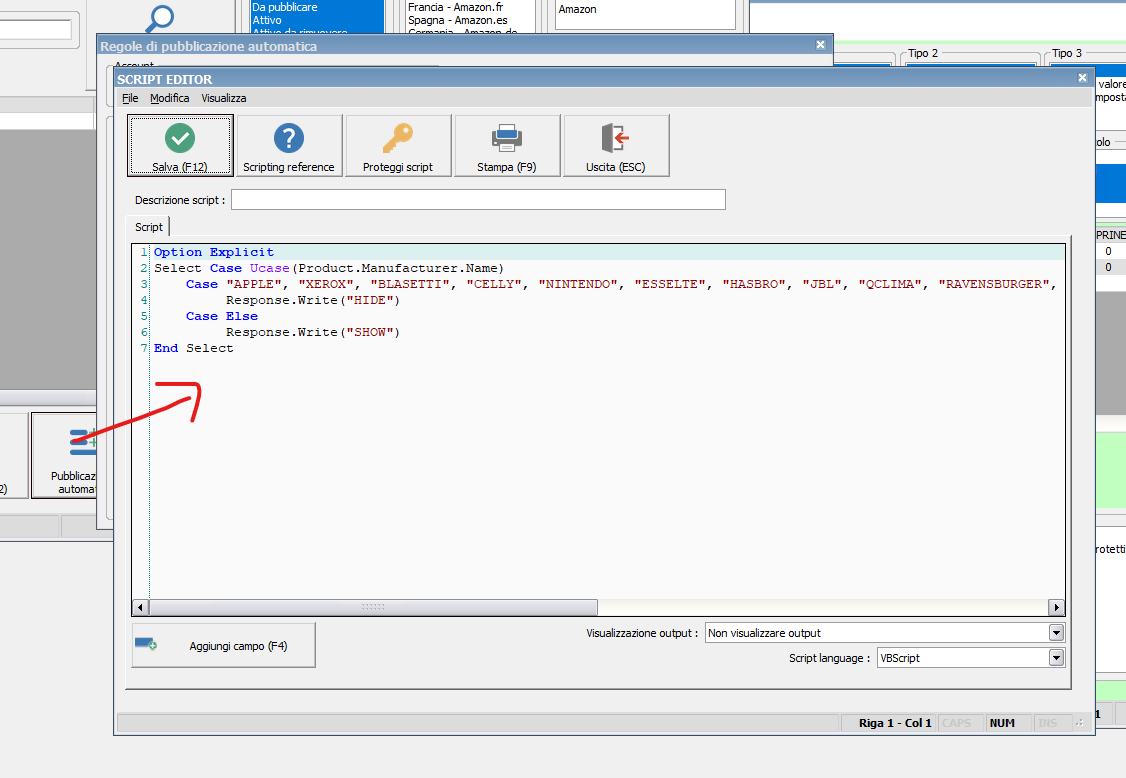Click the Option Explicit line in the script
Viewport: 1126px width, 778px height.
214,252
